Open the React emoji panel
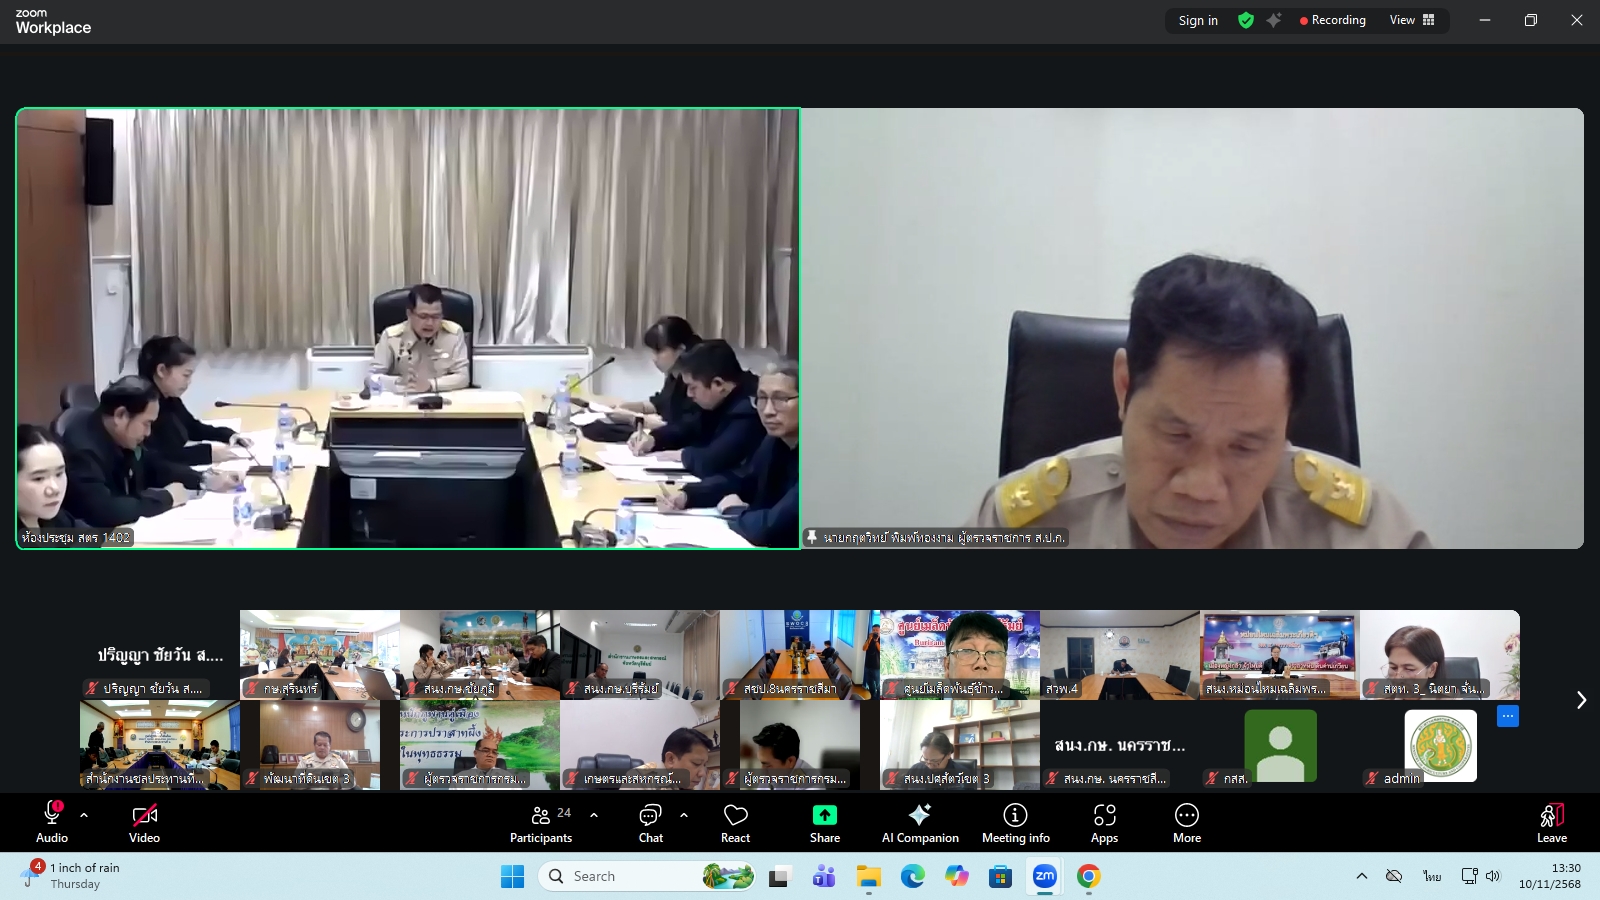The height and width of the screenshot is (900, 1600). pos(735,822)
